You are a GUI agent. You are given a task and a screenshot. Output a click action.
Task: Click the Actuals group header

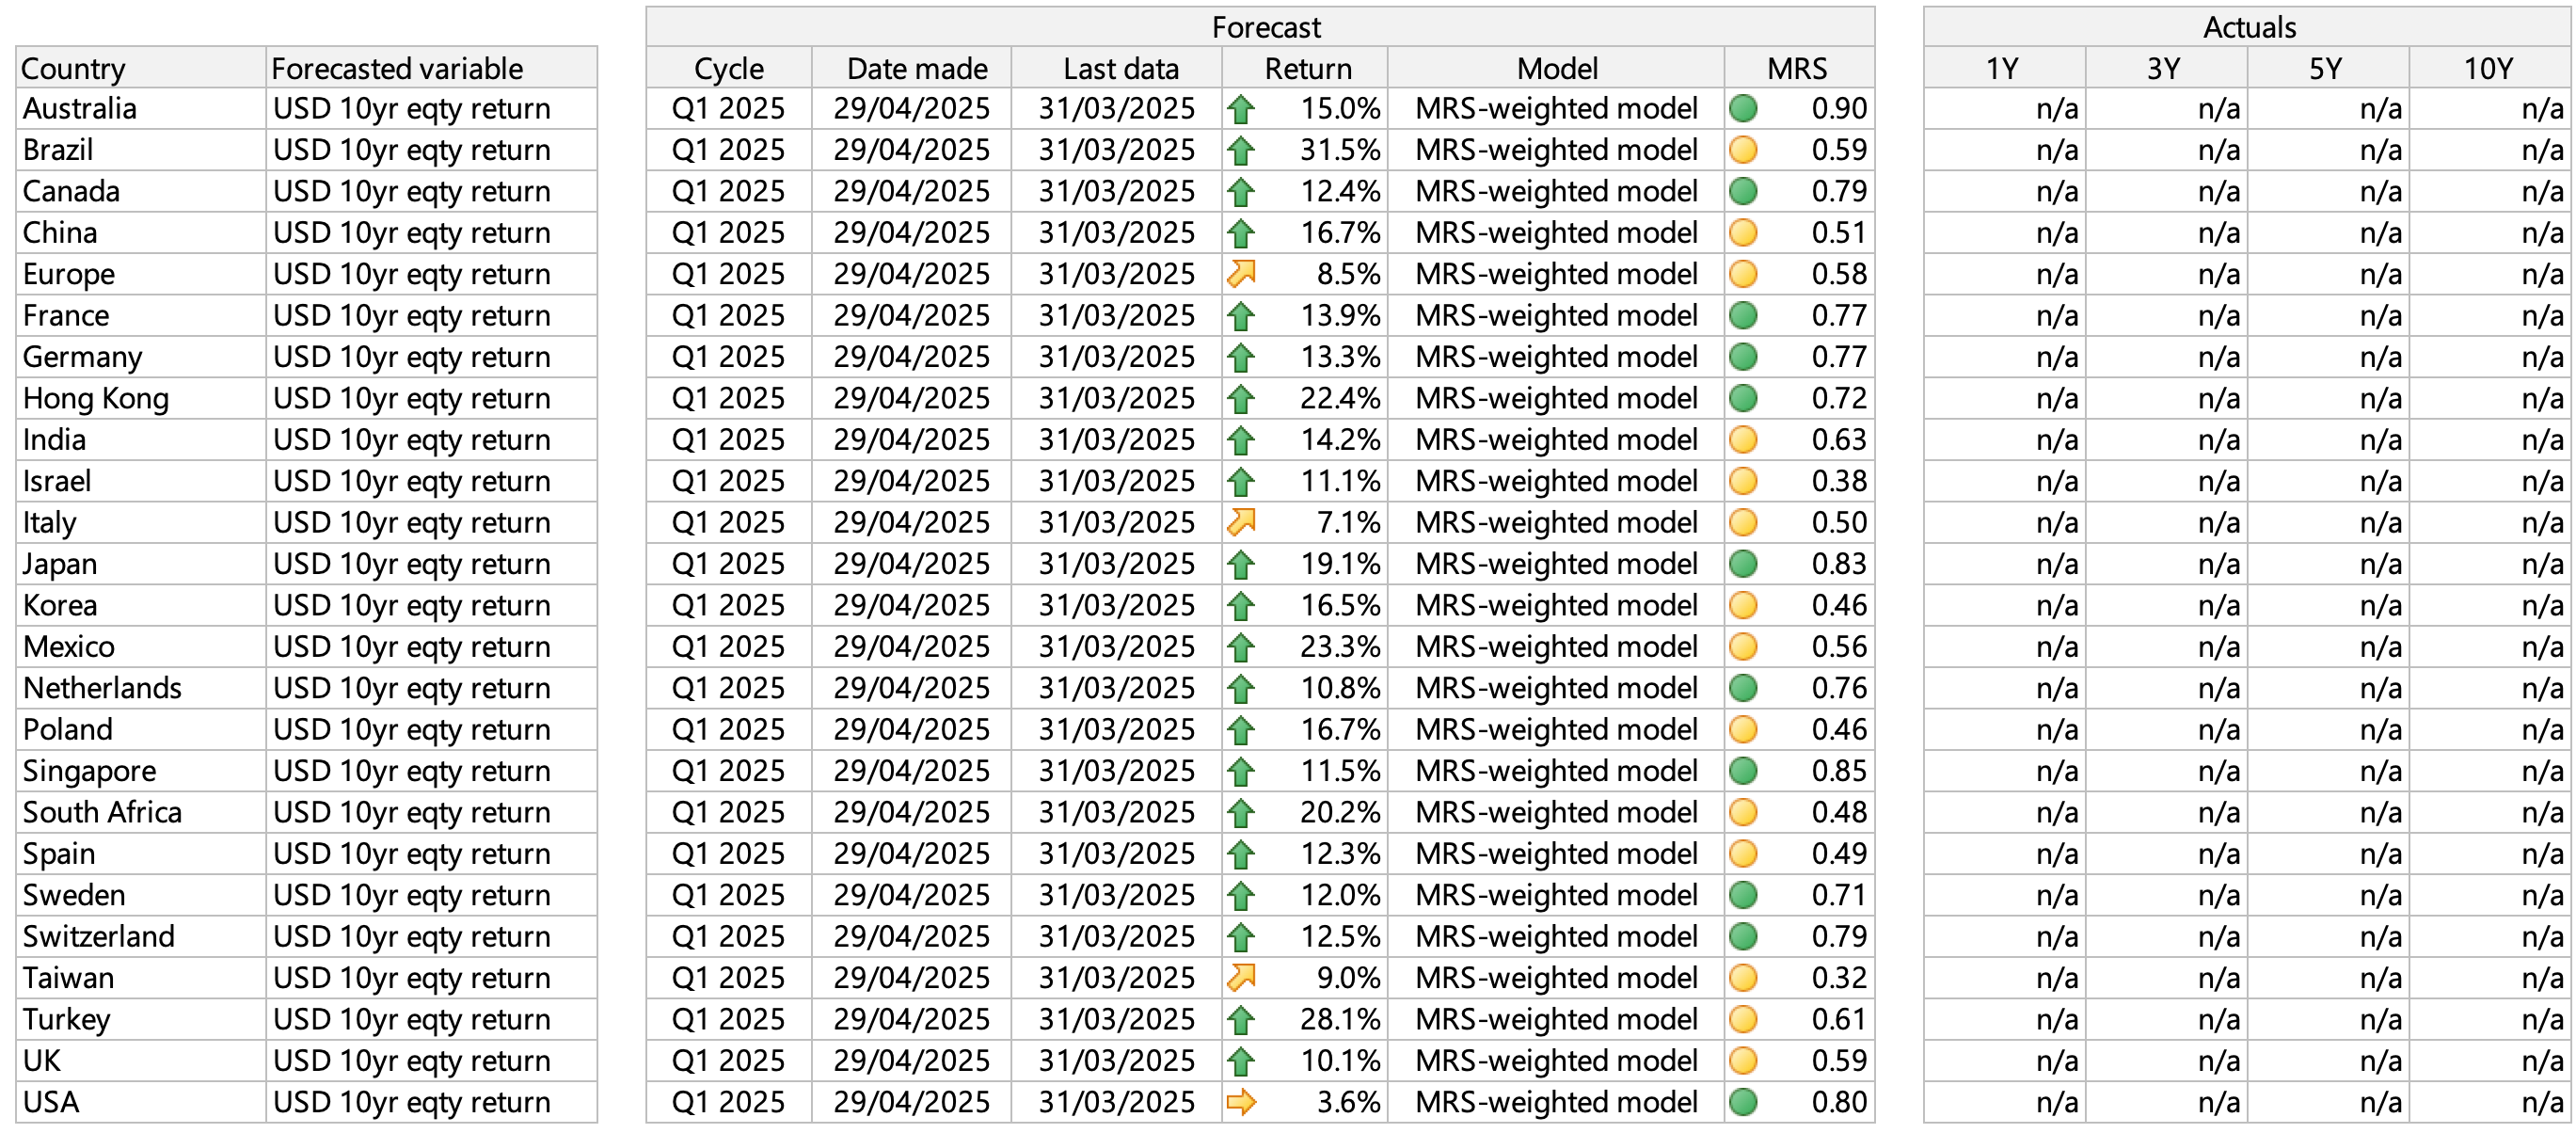2248,27
